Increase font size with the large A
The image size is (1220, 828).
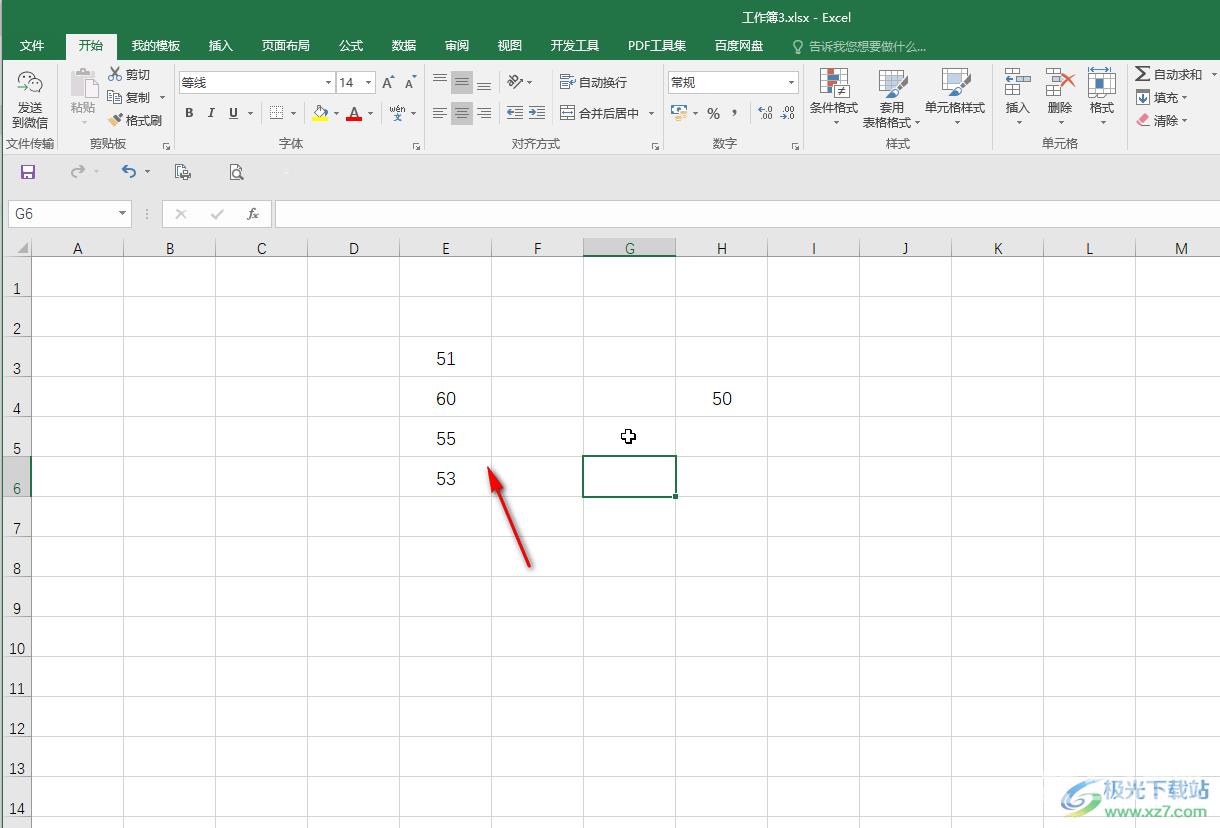click(388, 83)
